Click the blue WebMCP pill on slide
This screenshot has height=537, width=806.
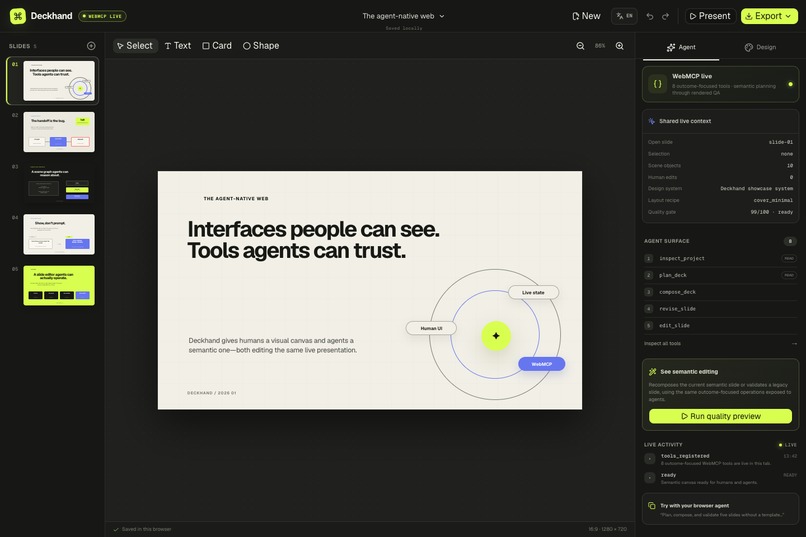tap(542, 364)
